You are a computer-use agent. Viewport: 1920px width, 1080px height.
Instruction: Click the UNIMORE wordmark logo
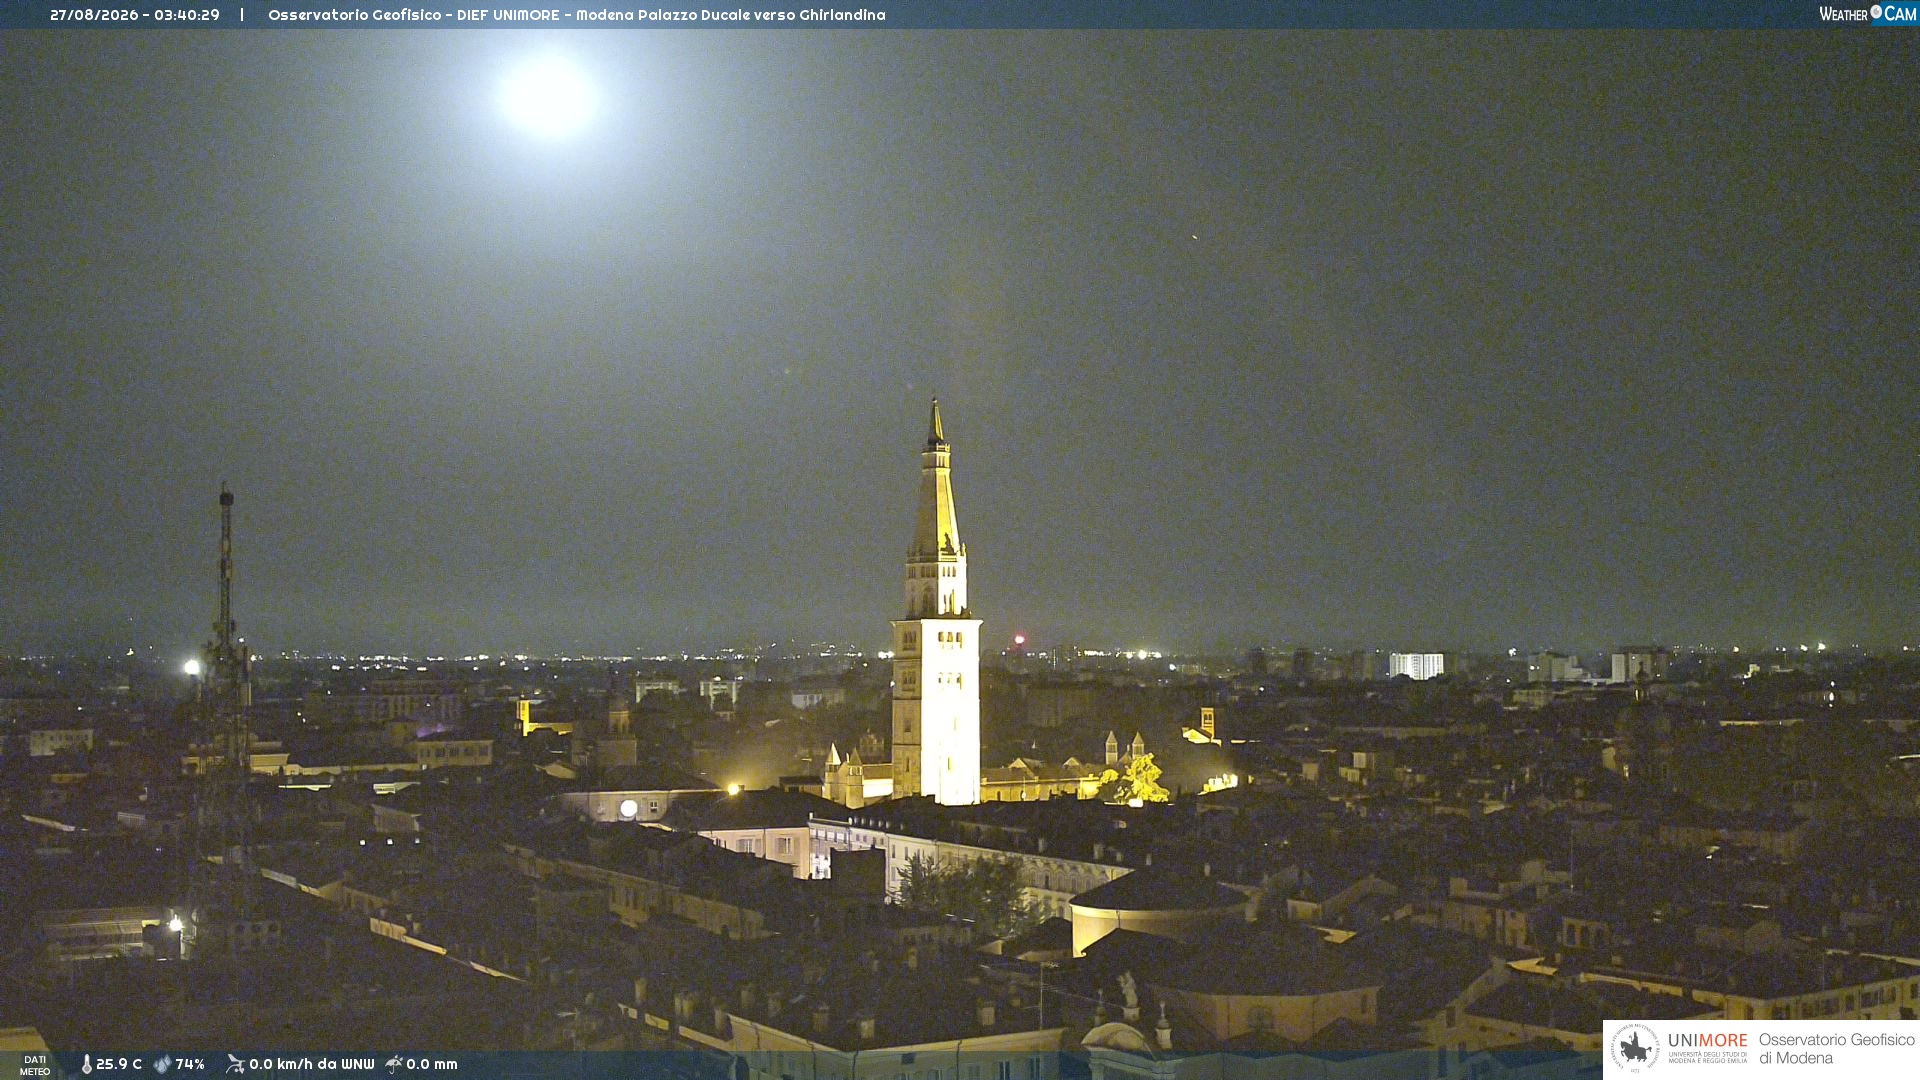pyautogui.click(x=1707, y=1047)
